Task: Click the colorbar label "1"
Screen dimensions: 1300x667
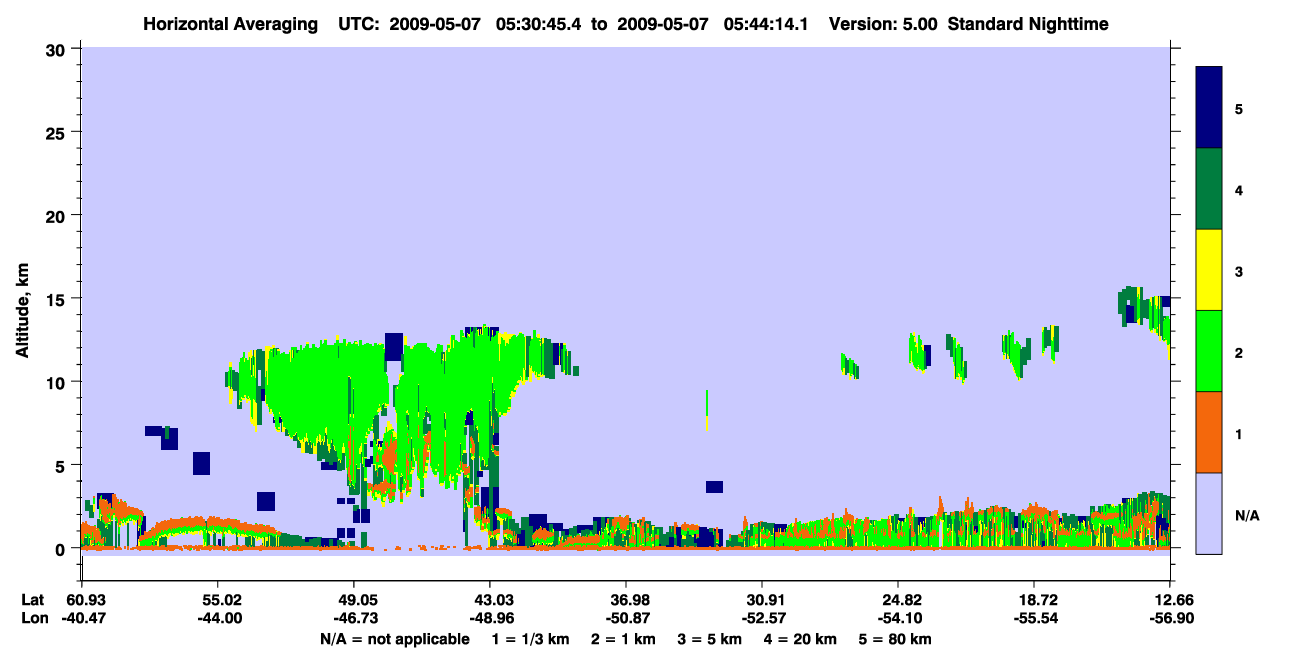Action: (1239, 432)
